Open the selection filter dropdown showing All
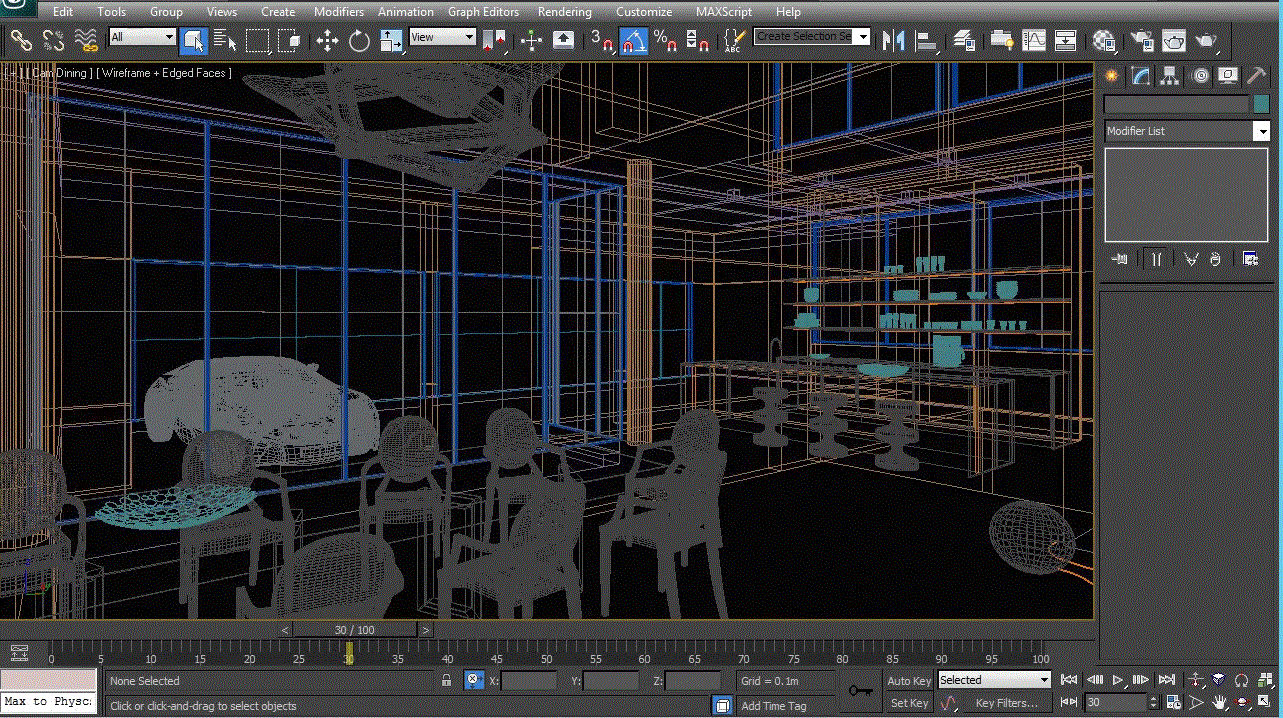1283x718 pixels. coord(142,37)
